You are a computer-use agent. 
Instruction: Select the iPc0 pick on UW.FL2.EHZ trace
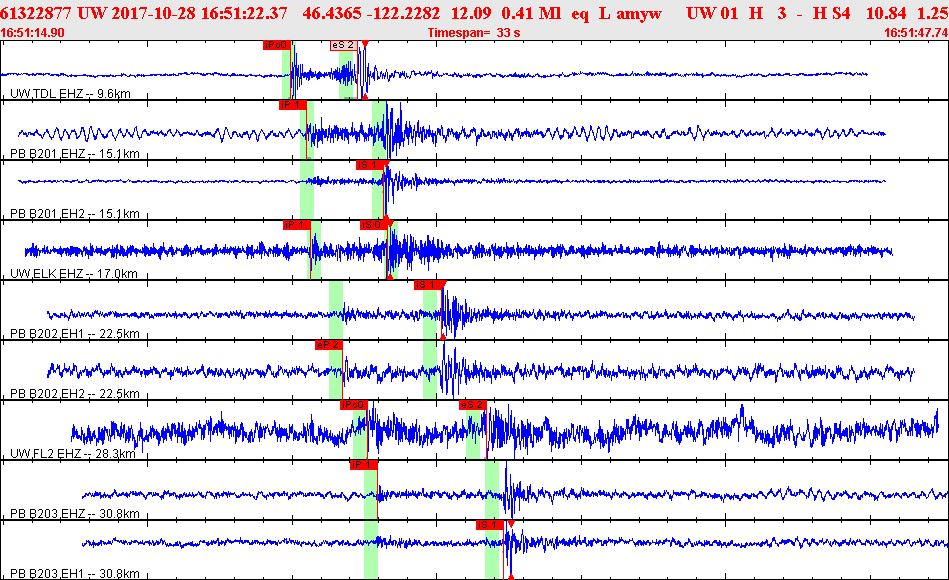pyautogui.click(x=353, y=405)
